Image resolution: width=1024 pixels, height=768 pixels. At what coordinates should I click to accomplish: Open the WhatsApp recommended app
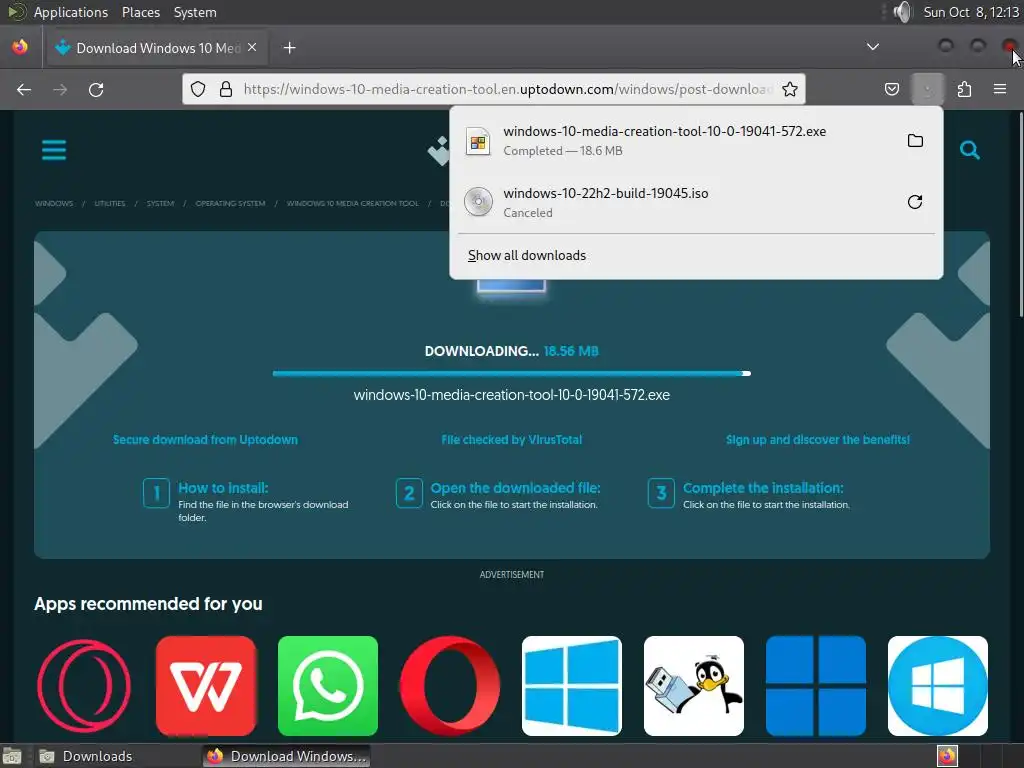(328, 686)
